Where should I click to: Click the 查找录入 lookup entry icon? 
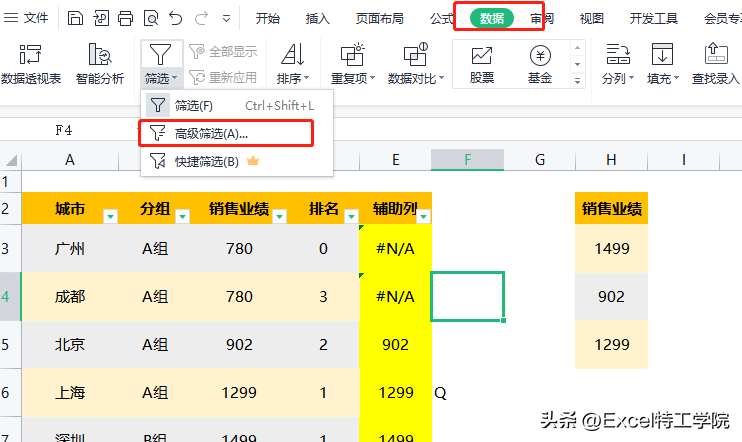pos(716,54)
